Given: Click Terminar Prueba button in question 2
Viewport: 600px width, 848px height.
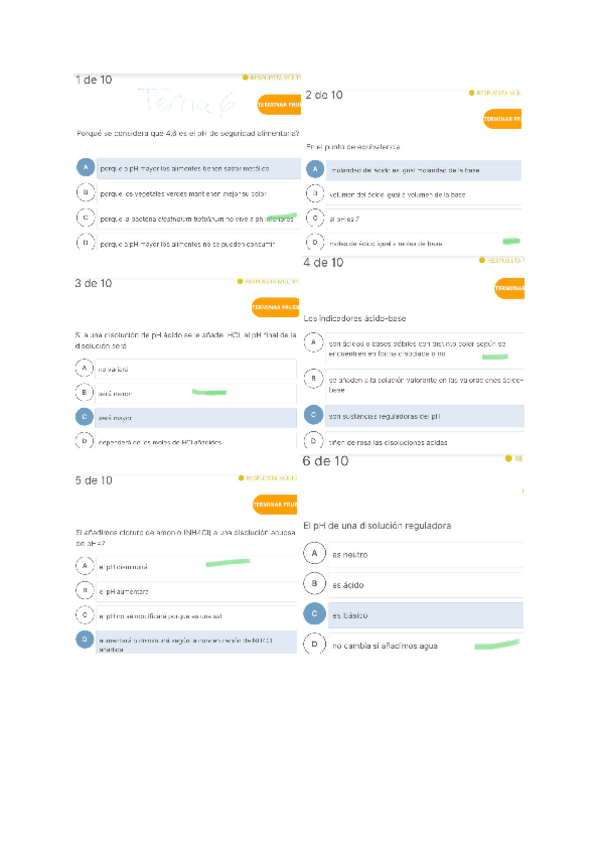Looking at the screenshot, I should coord(503,120).
